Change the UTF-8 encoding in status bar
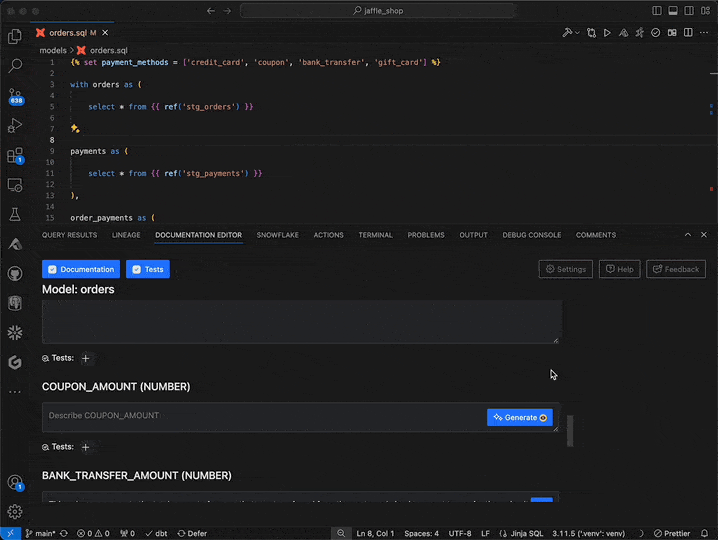Viewport: 718px width, 540px height. 460,533
